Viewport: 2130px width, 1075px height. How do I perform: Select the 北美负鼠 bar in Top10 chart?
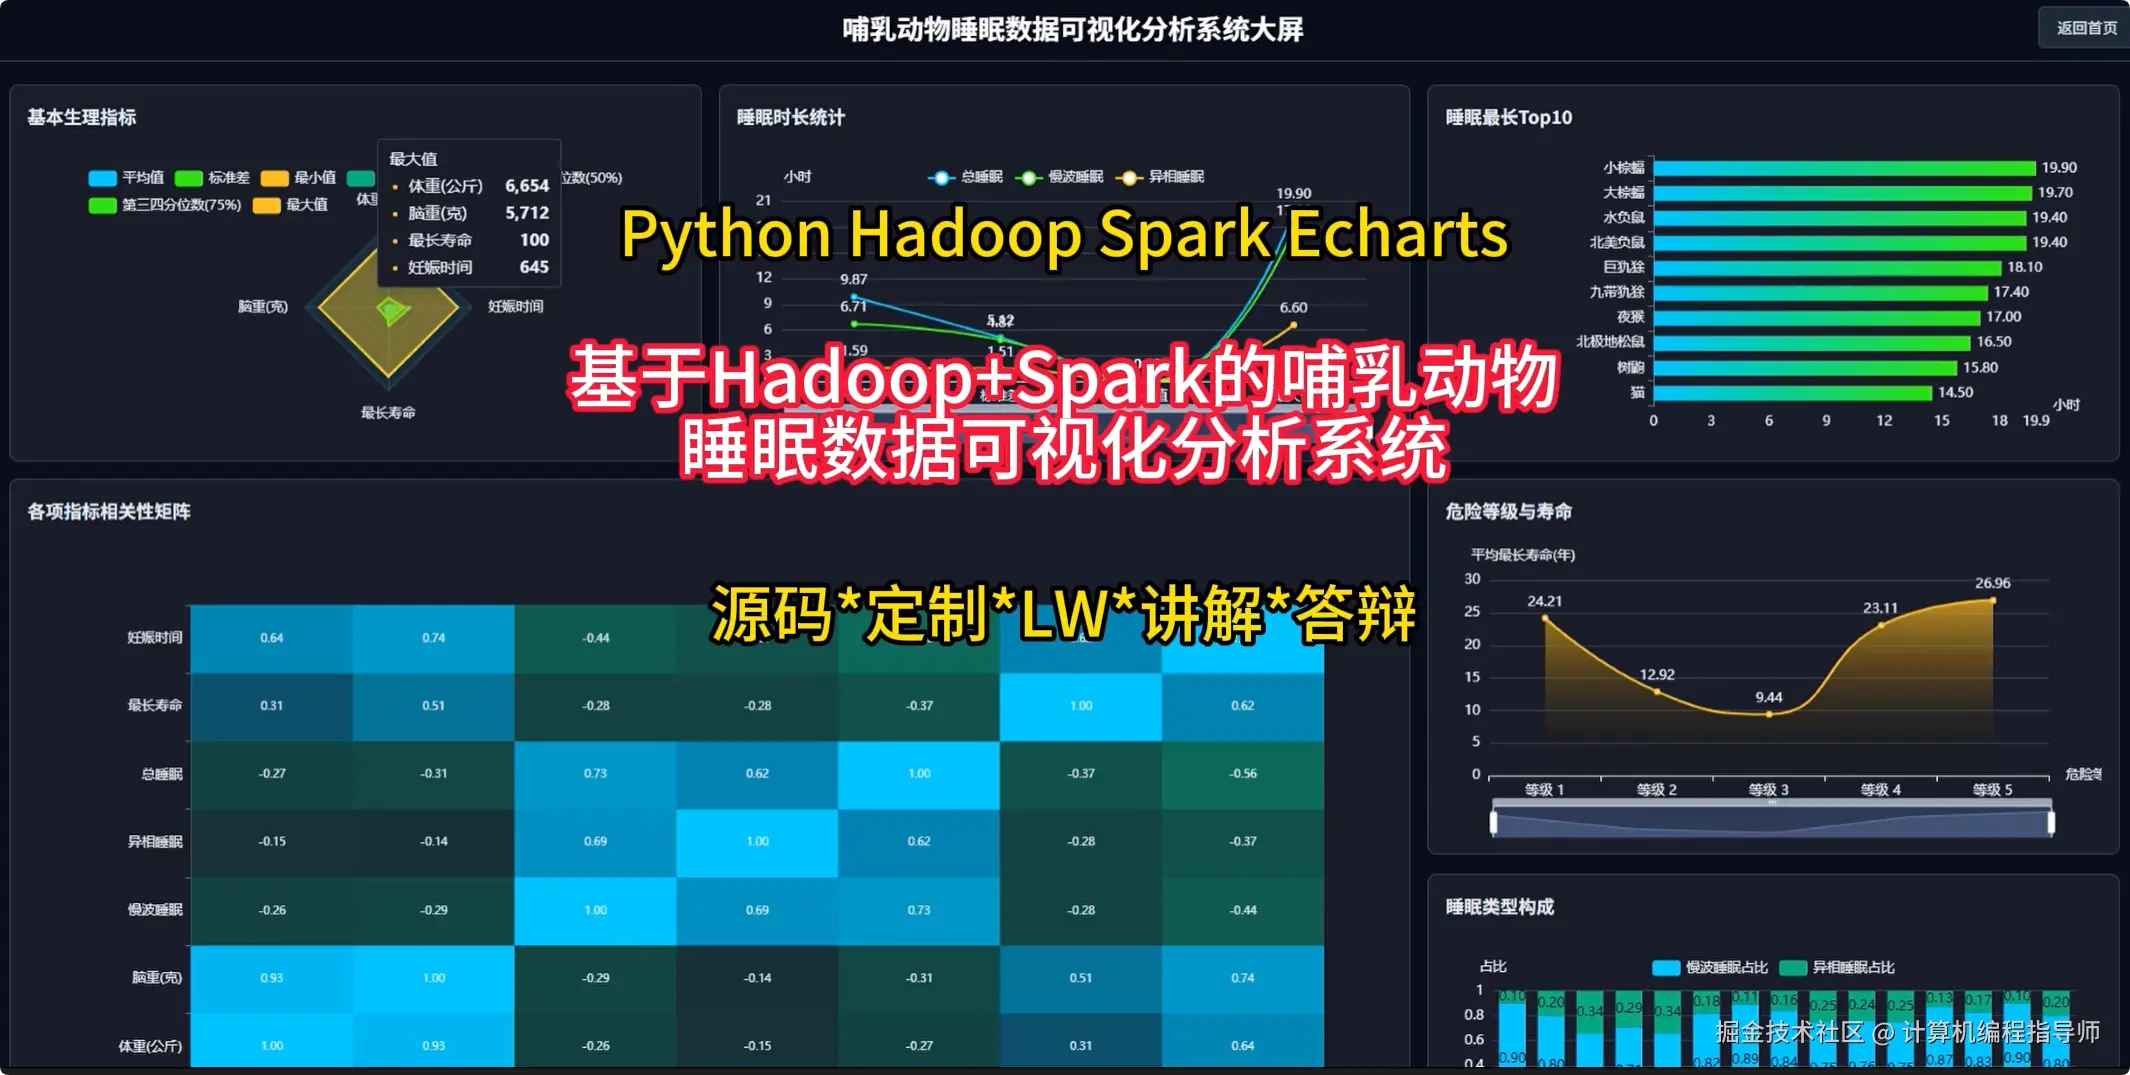1839,242
